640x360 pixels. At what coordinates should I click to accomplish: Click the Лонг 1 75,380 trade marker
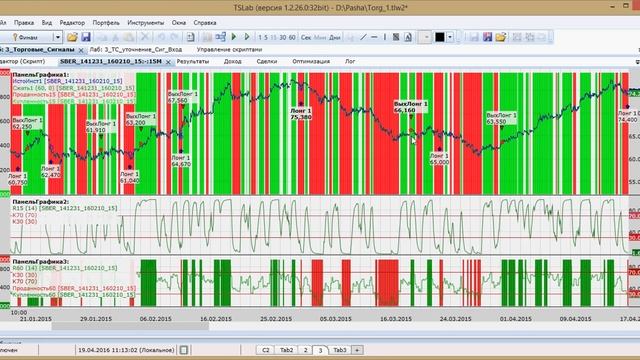[301, 114]
